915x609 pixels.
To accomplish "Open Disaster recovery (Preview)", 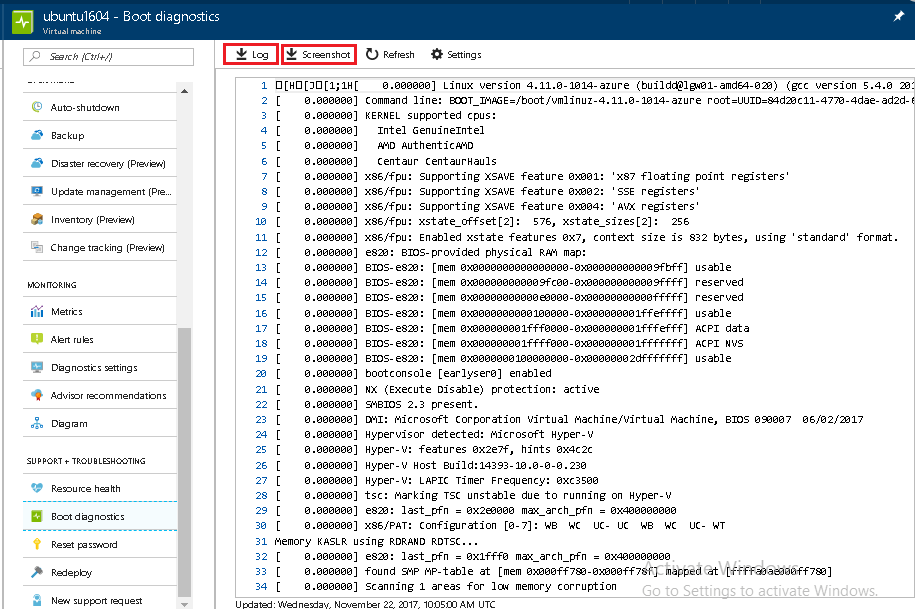I will pos(100,163).
